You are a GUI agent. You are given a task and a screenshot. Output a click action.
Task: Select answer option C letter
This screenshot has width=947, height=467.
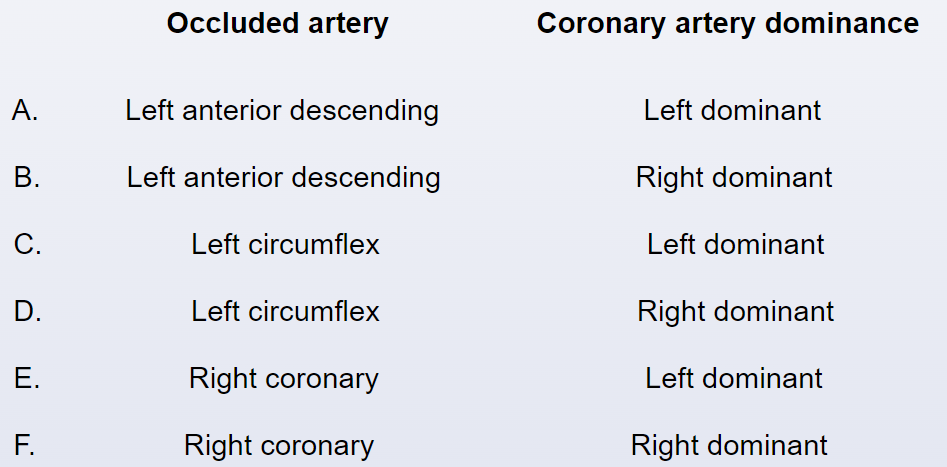point(28,245)
